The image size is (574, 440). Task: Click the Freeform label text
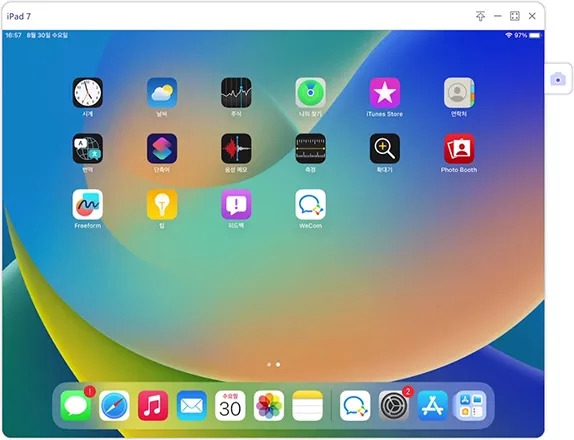tap(87, 226)
